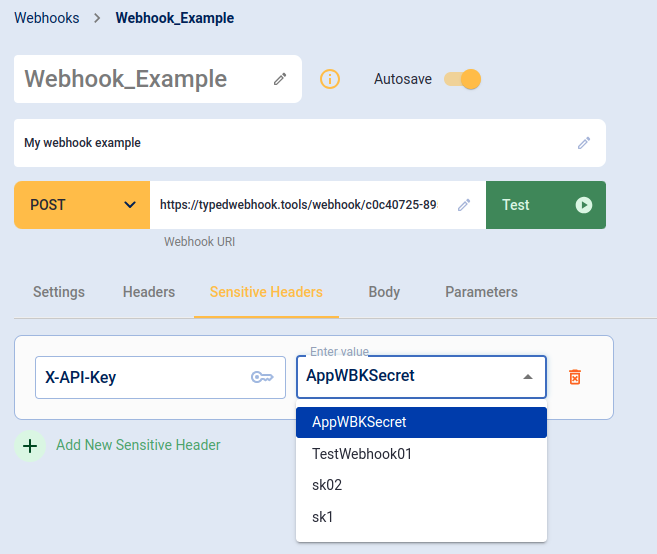
Task: Switch to the Headers tab
Action: tap(149, 292)
